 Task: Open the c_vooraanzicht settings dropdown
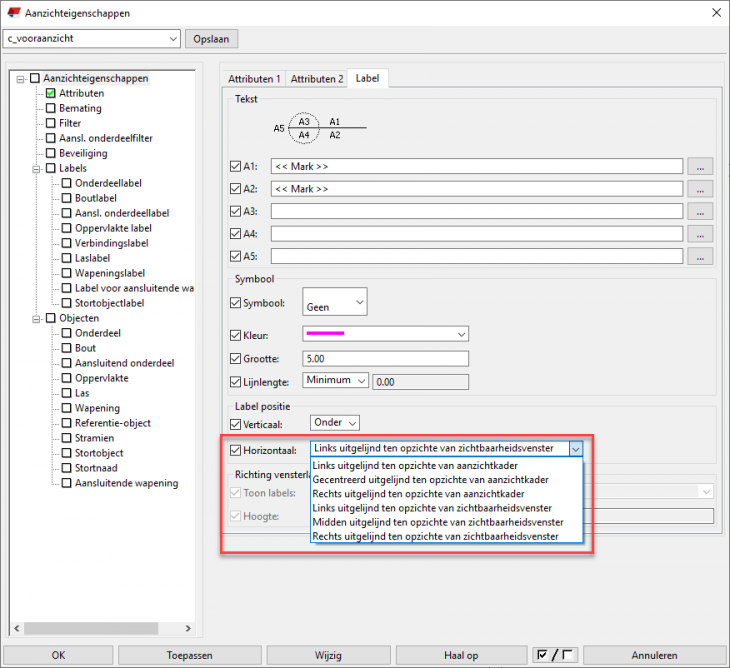92,39
